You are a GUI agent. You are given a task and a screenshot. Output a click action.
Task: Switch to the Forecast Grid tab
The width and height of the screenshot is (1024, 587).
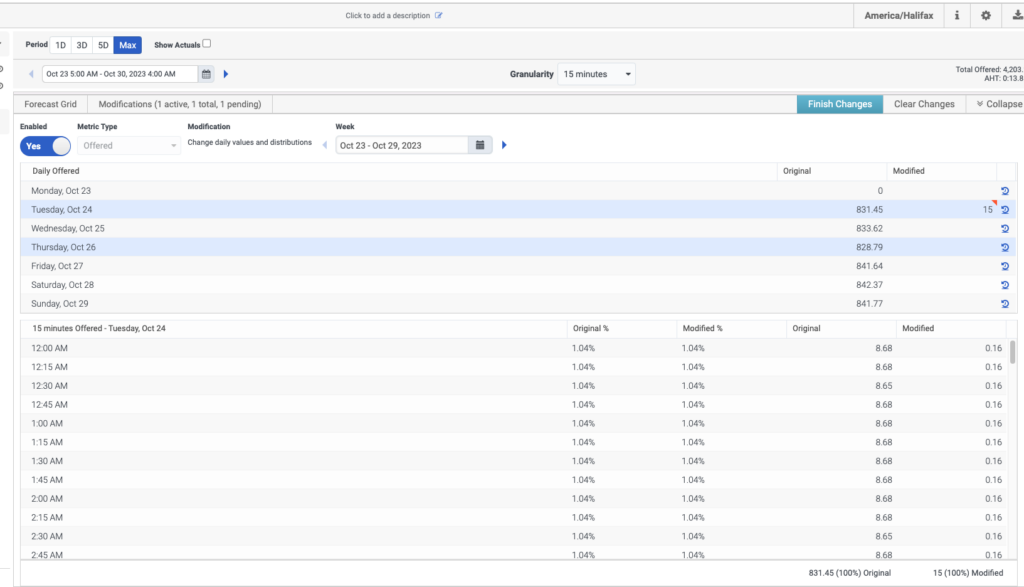point(50,104)
